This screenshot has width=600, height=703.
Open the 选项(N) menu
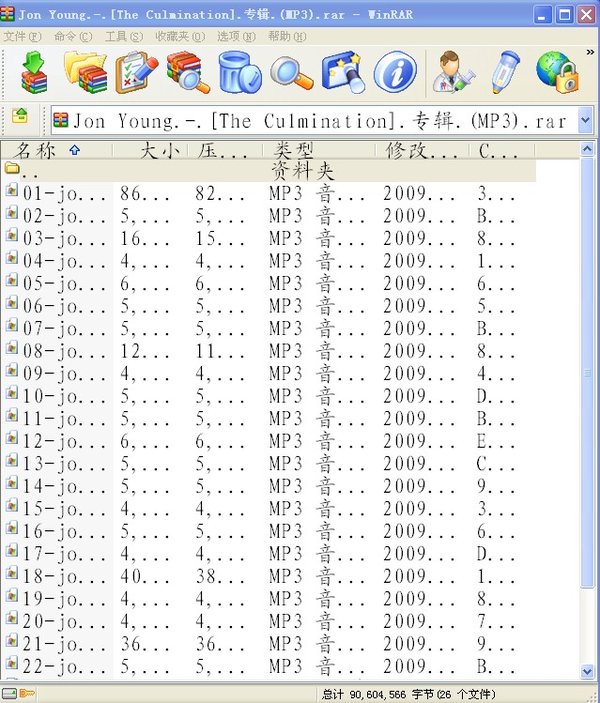(x=236, y=36)
